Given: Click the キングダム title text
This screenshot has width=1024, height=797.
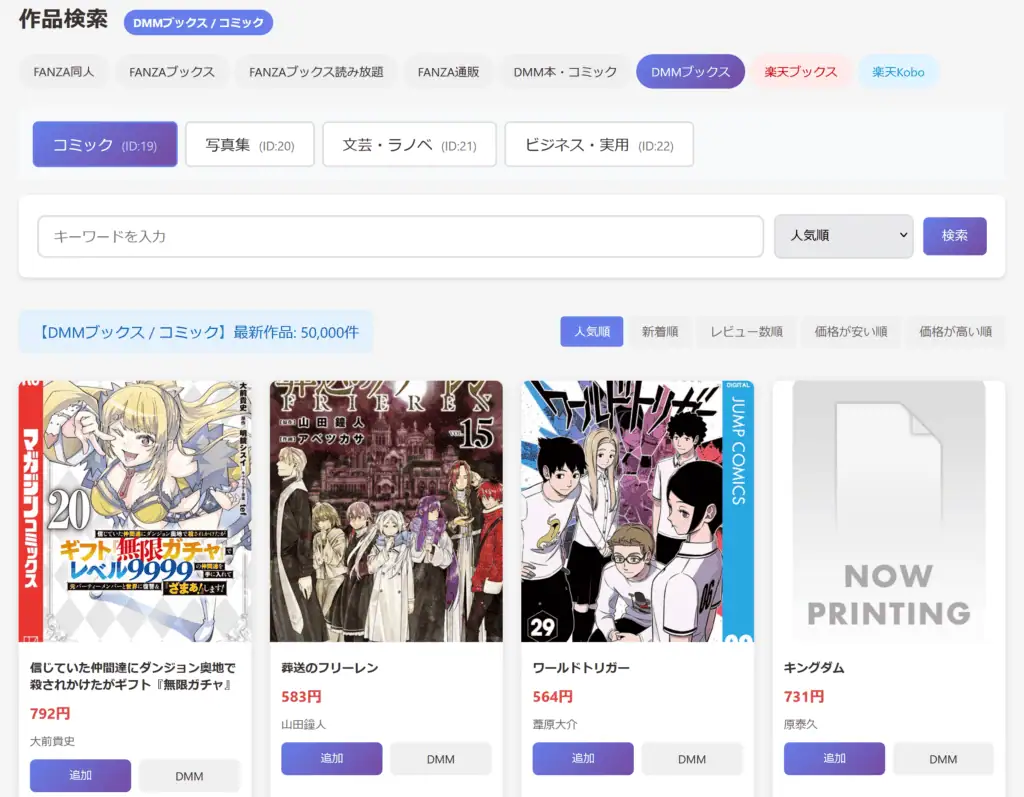Looking at the screenshot, I should click(x=814, y=668).
